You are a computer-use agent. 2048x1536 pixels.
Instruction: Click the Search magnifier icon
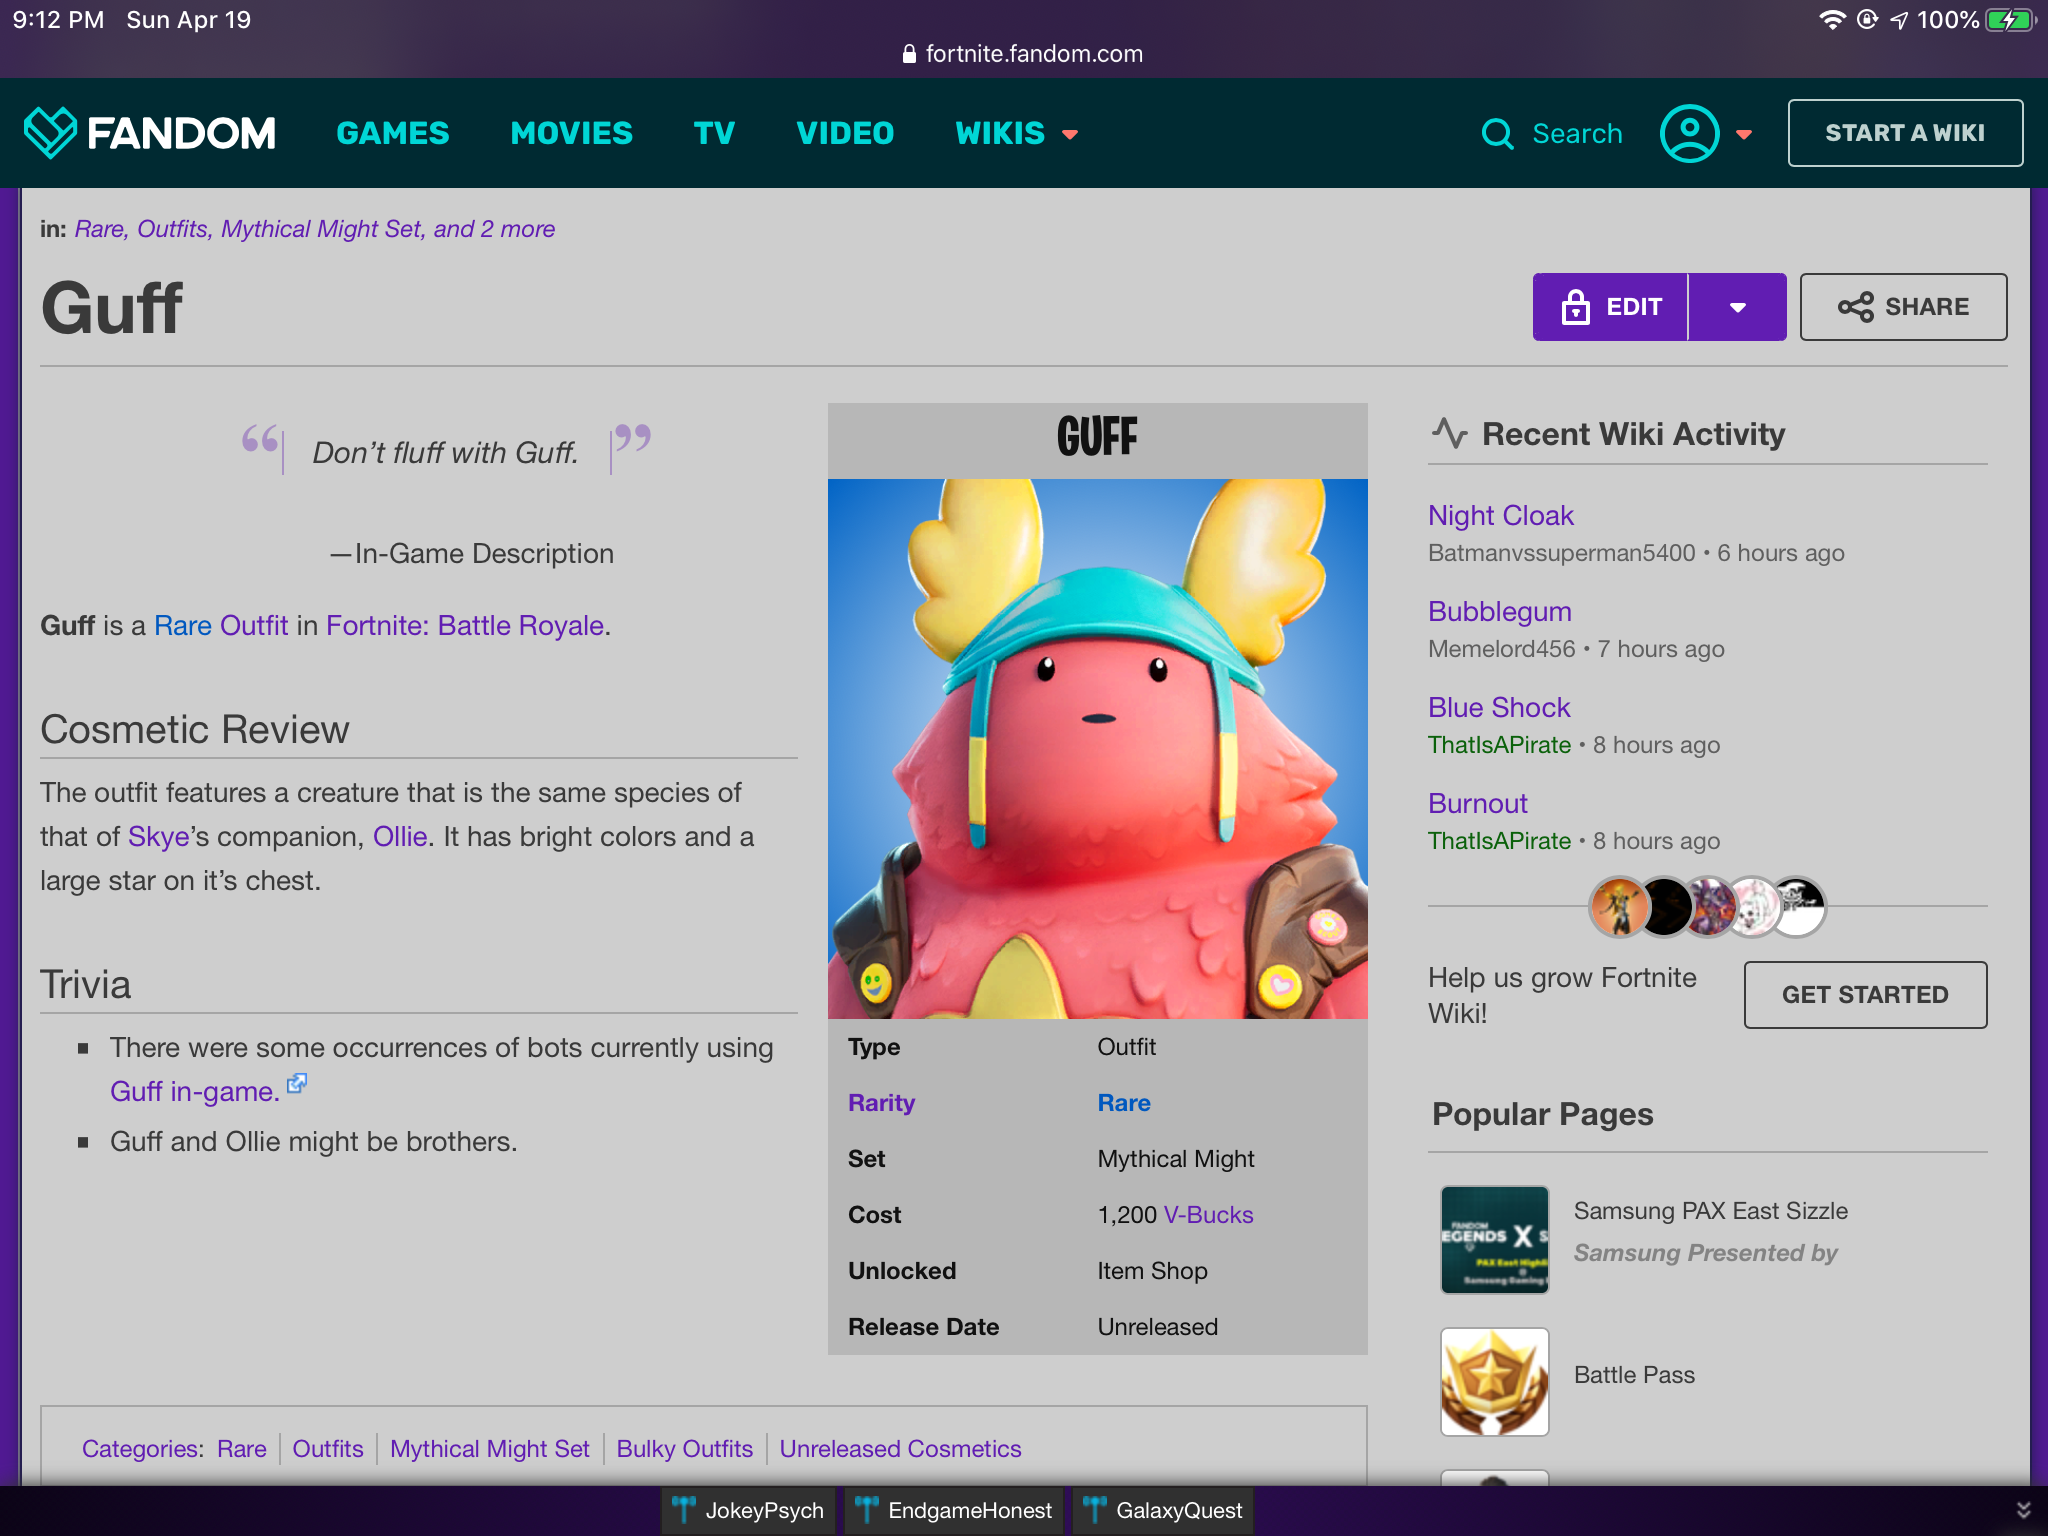pos(1497,133)
